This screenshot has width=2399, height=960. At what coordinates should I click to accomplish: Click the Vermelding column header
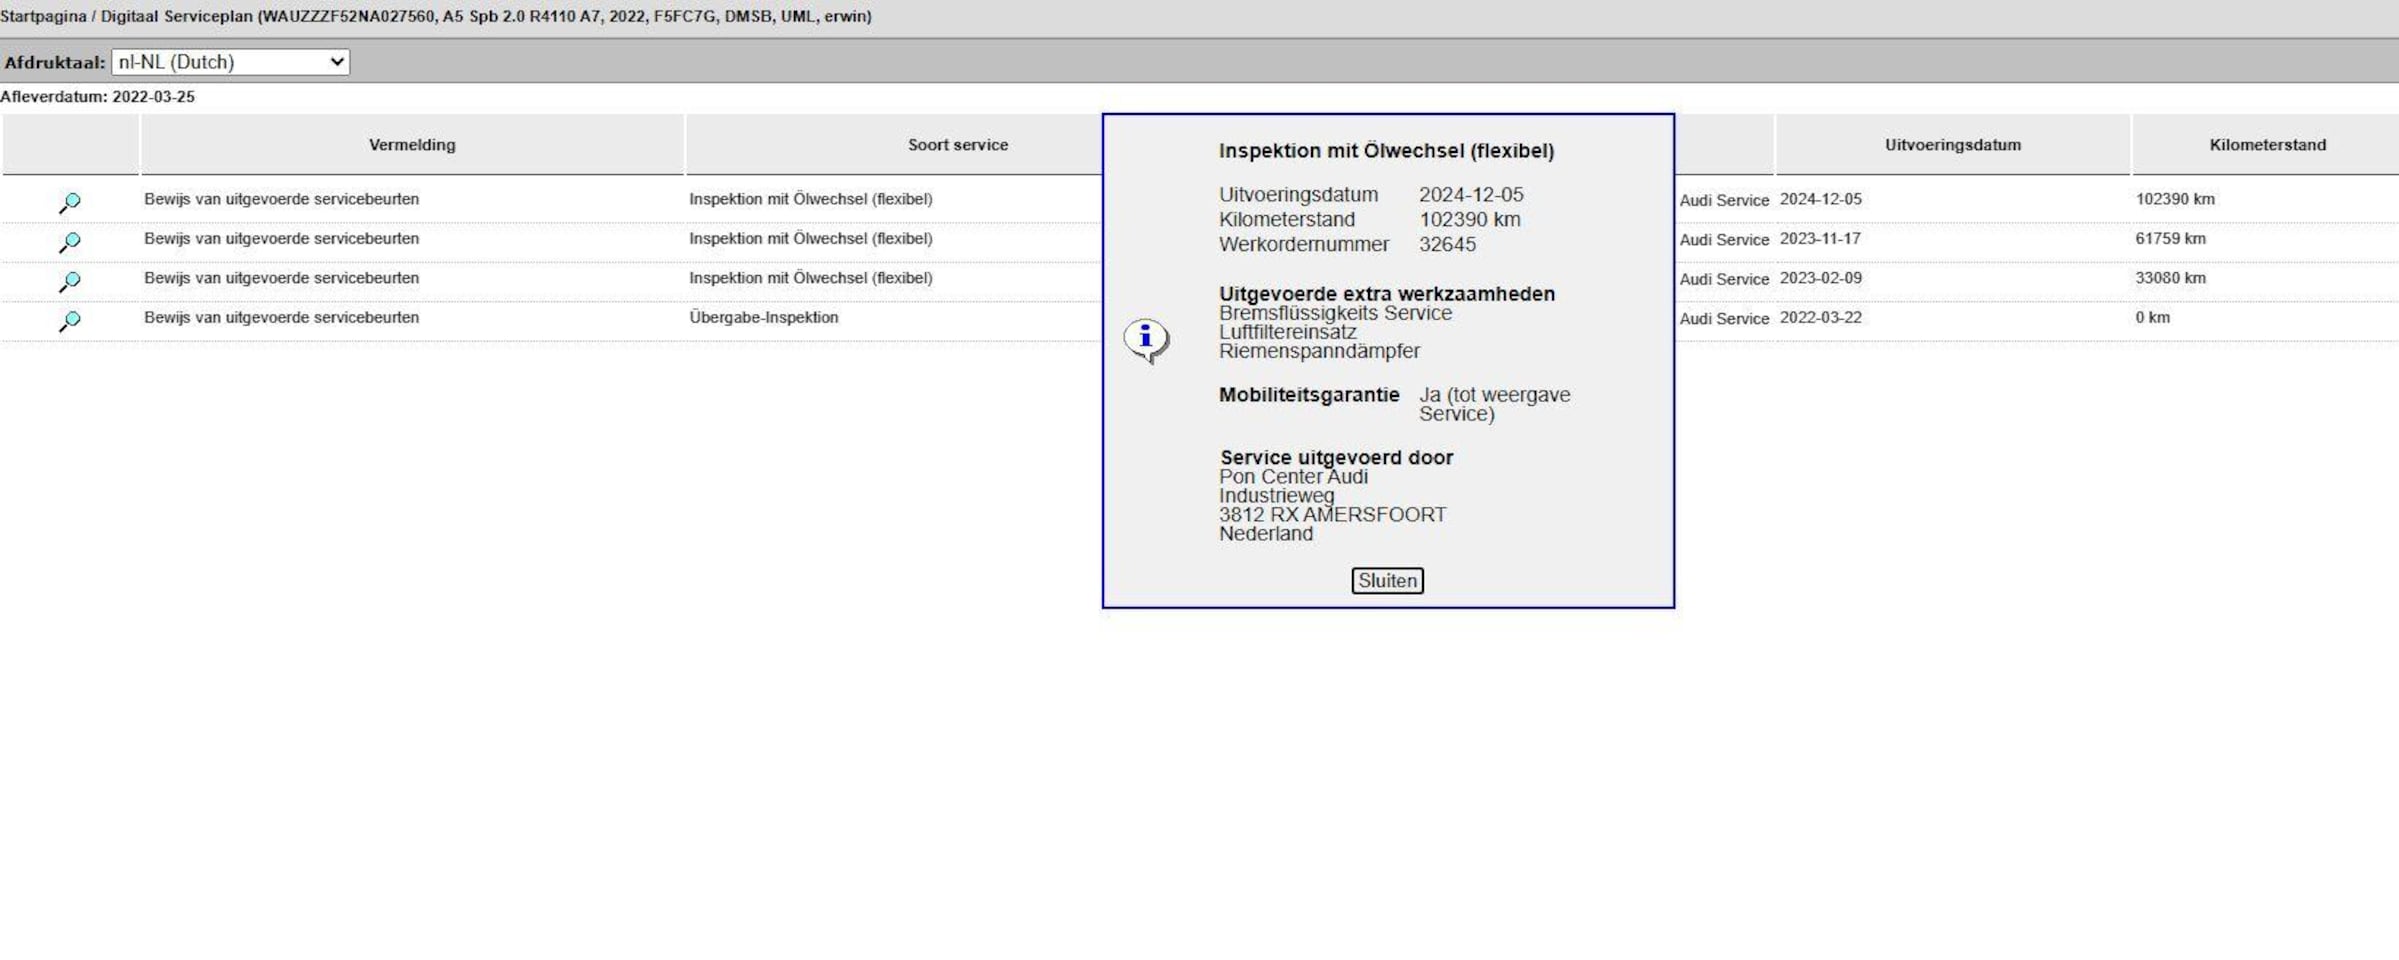412,145
